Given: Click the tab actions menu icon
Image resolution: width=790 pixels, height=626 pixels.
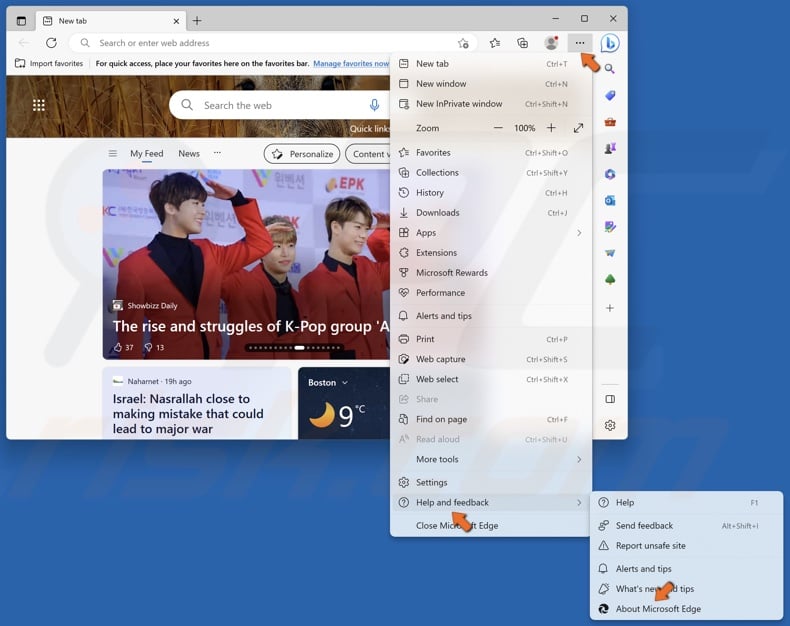Looking at the screenshot, I should click(x=21, y=21).
